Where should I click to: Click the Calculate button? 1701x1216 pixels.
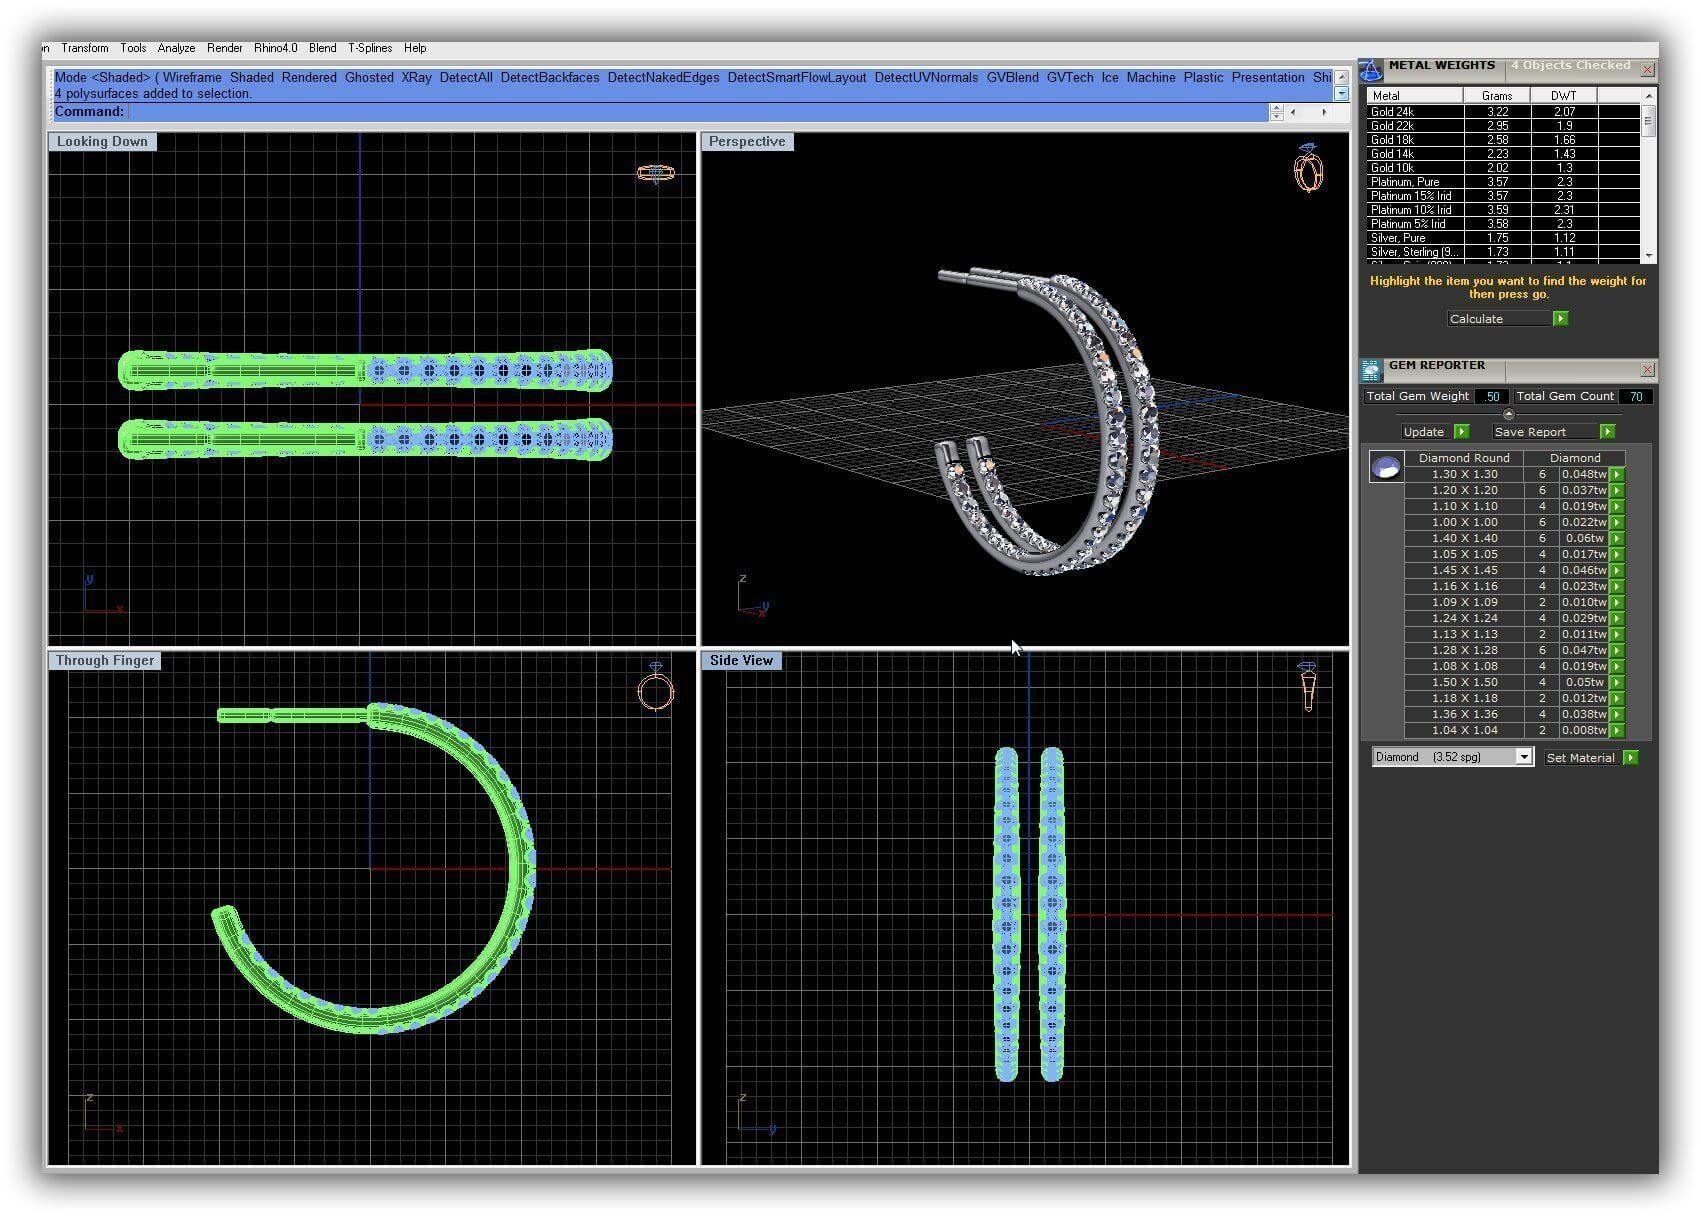pyautogui.click(x=1499, y=318)
